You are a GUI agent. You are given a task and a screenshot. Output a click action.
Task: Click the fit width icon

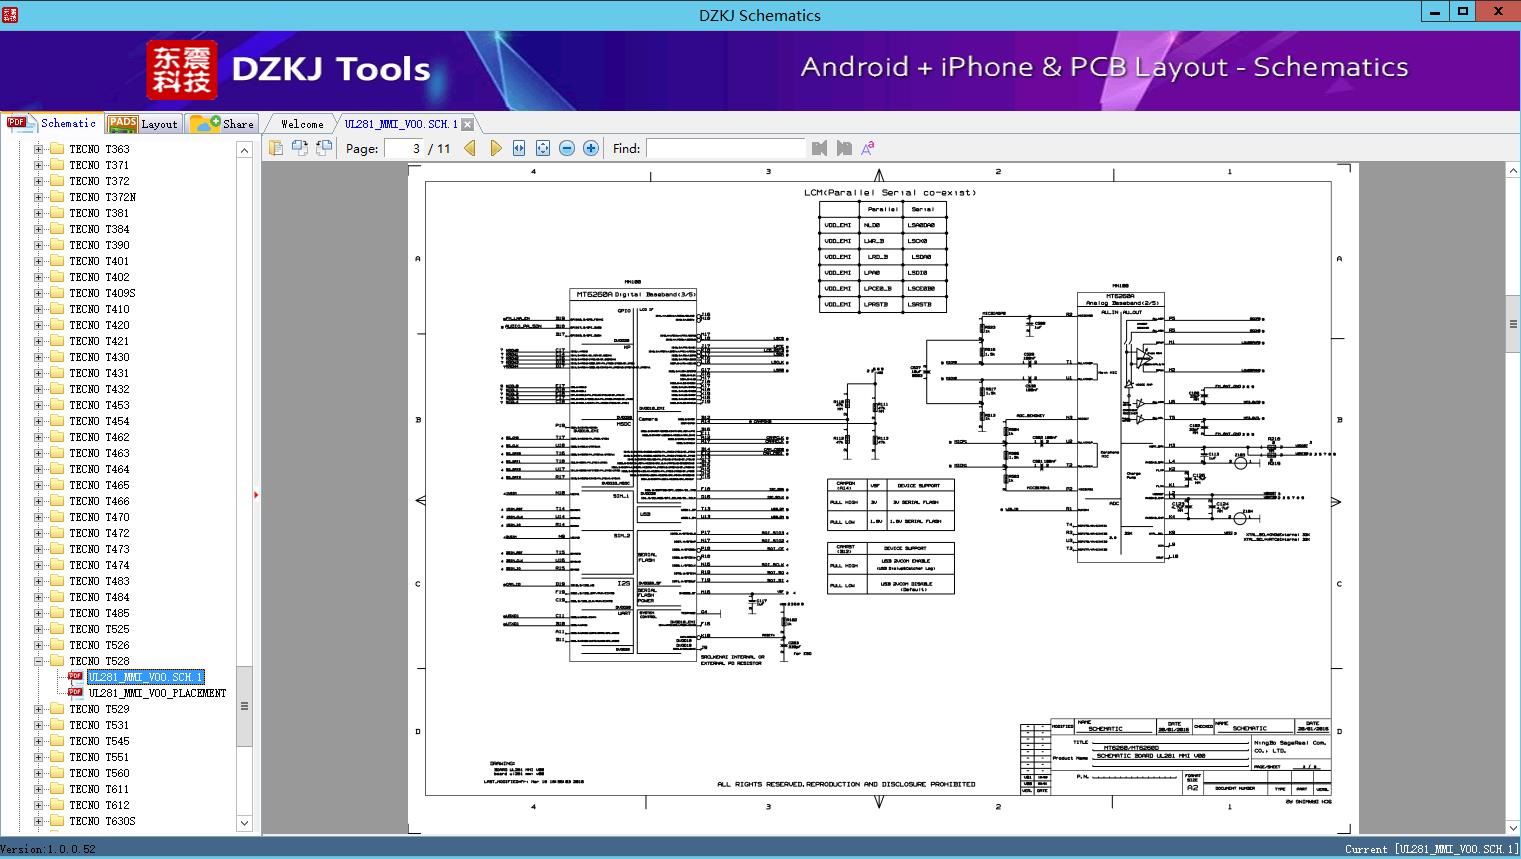tap(519, 148)
